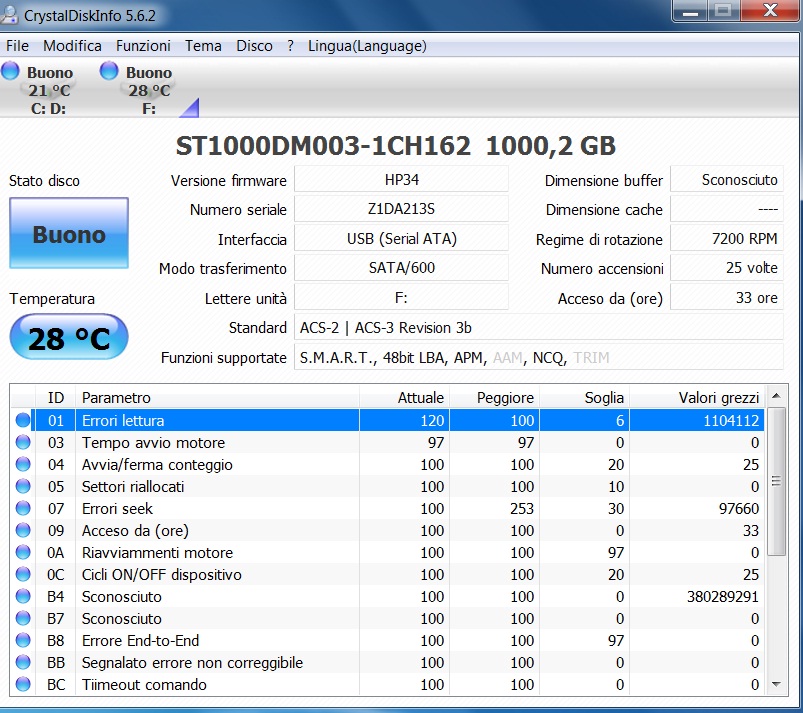
Task: Click the Regime di rotazione 7200 RPM field
Action: [727, 239]
